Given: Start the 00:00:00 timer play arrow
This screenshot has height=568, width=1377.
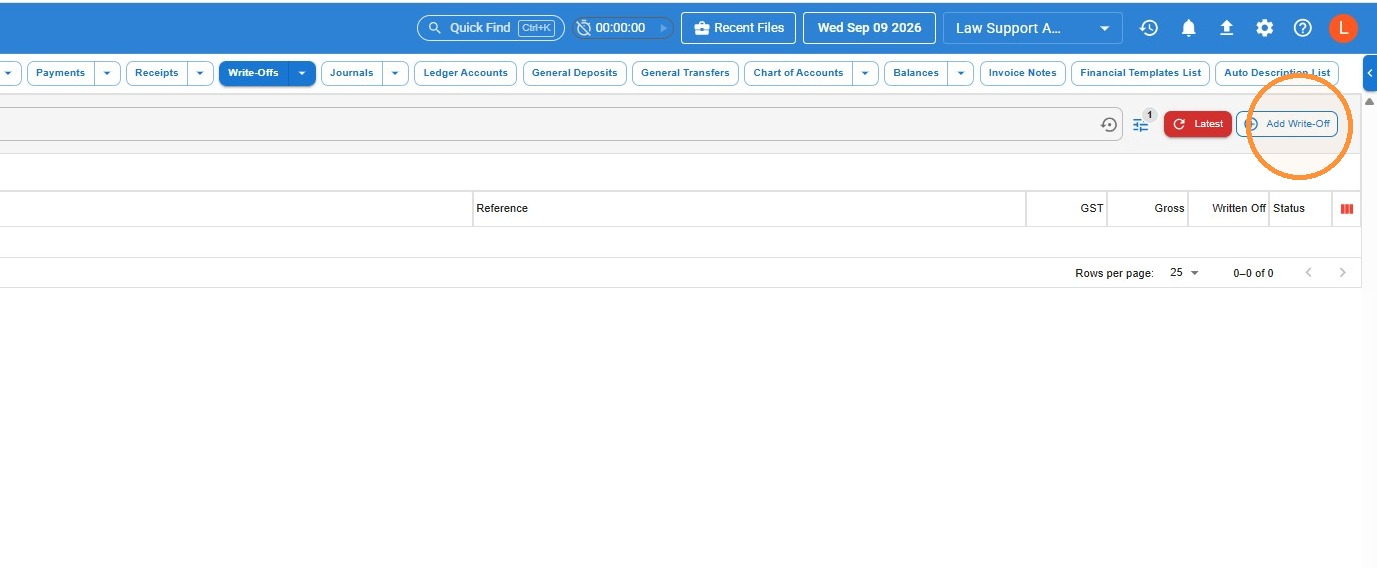Looking at the screenshot, I should pyautogui.click(x=663, y=28).
